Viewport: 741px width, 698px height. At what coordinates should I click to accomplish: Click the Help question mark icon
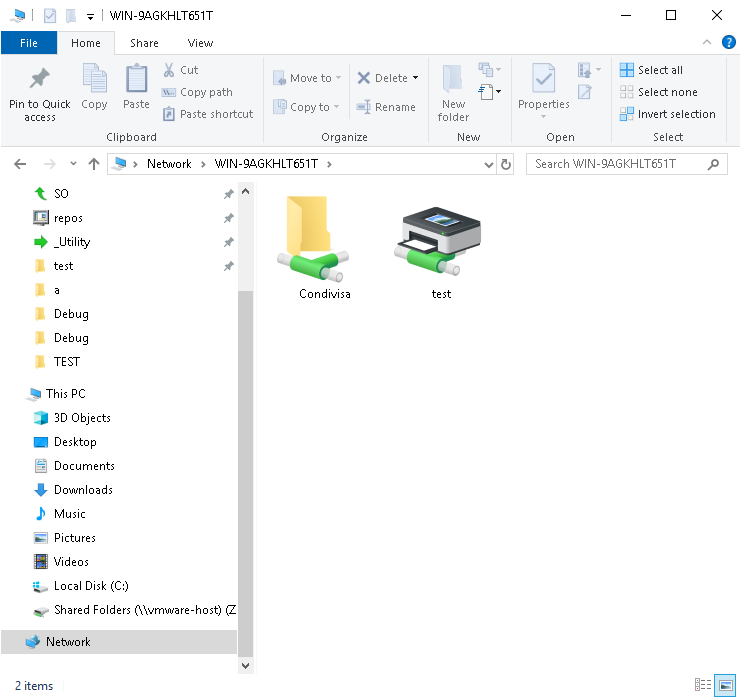(x=728, y=42)
